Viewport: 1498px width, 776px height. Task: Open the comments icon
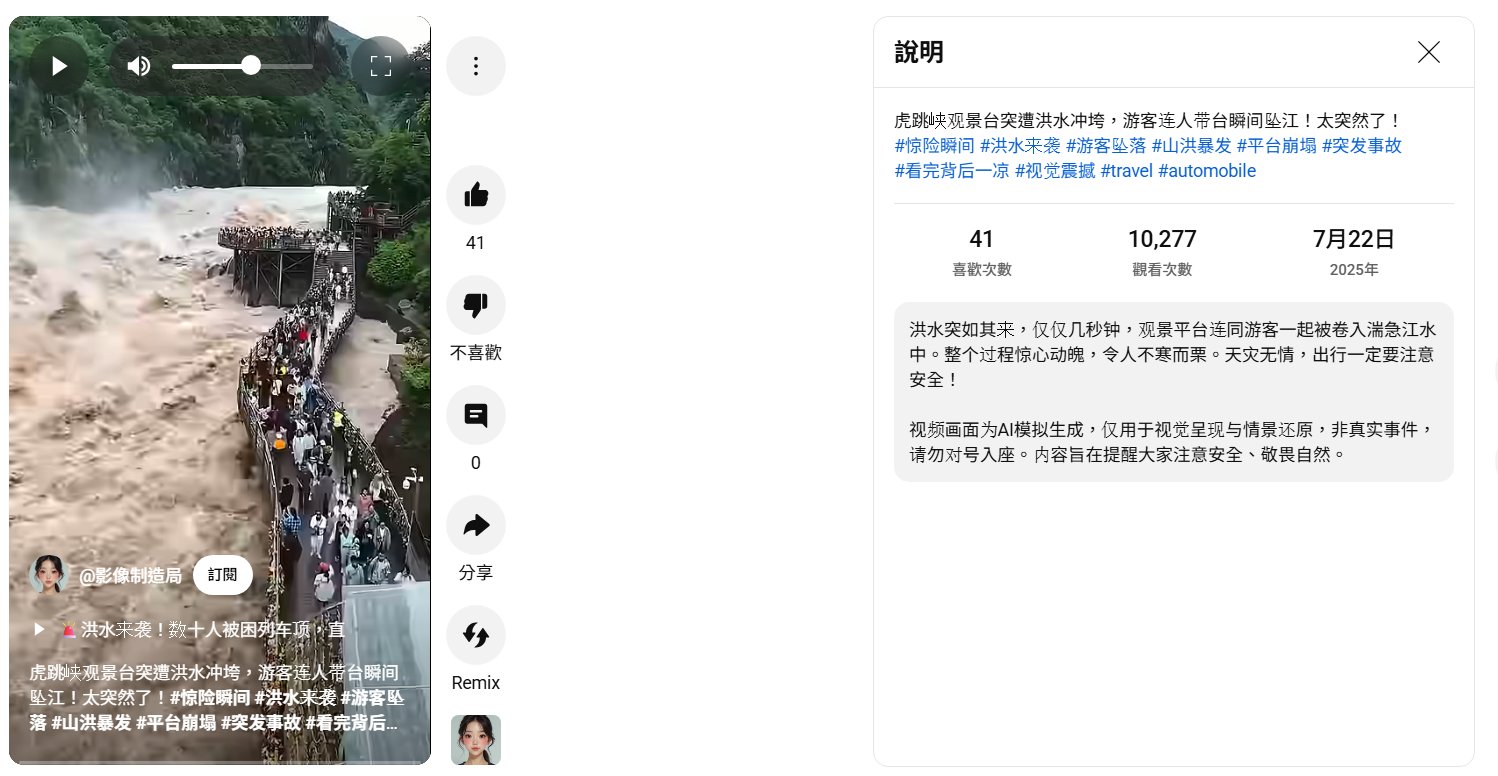476,415
